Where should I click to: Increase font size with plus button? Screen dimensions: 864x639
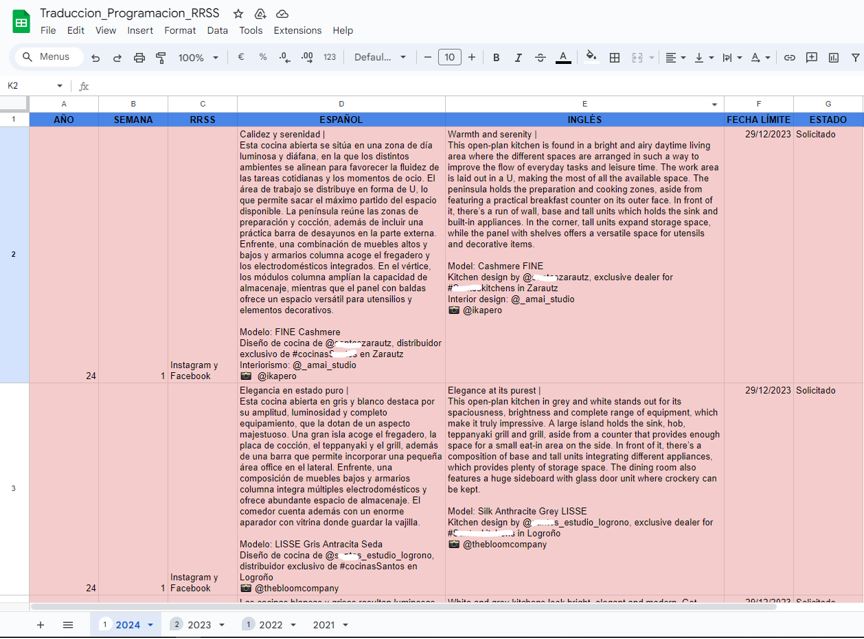point(472,57)
